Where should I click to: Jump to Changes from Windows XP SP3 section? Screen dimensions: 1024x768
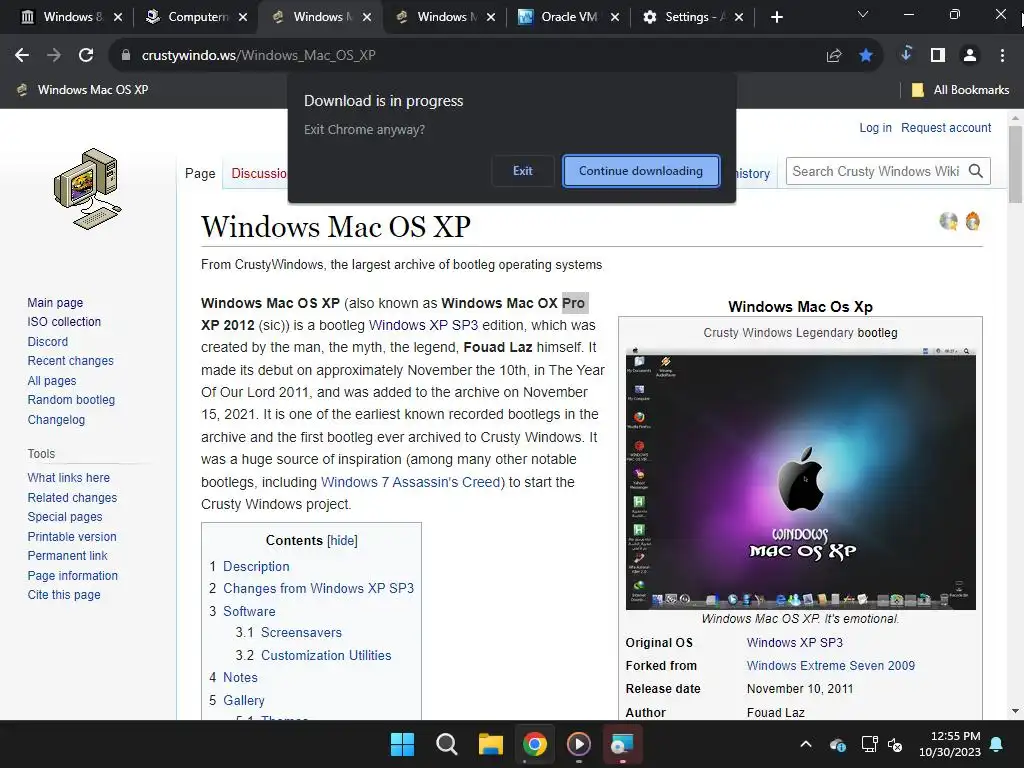tap(318, 588)
